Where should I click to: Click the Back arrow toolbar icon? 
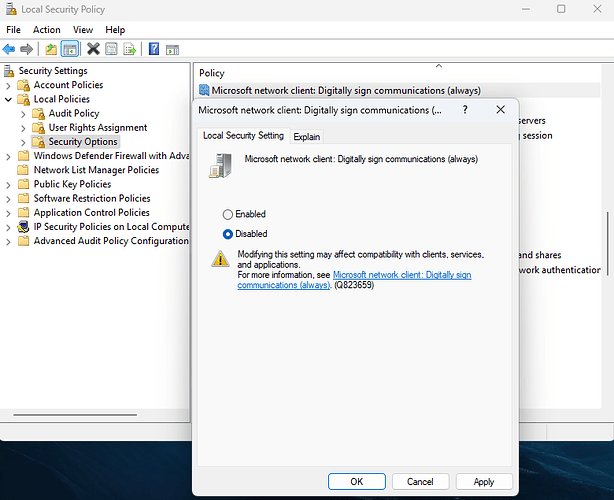point(9,49)
